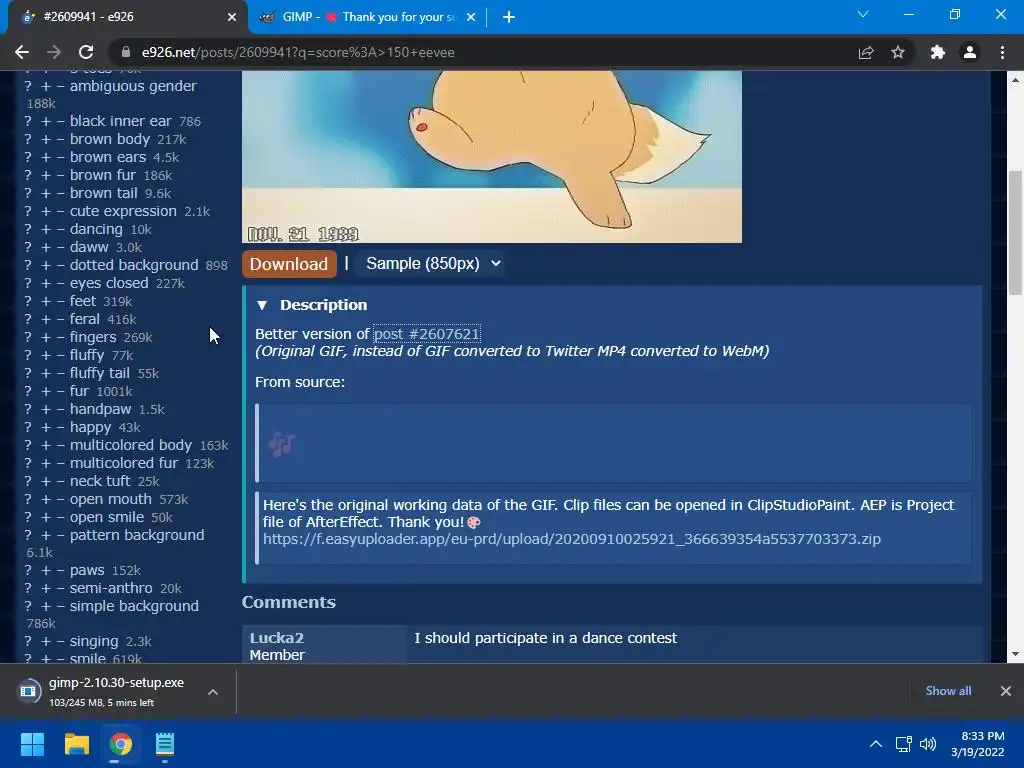
Task: Exclude the singing tag with minus
Action: (60, 641)
